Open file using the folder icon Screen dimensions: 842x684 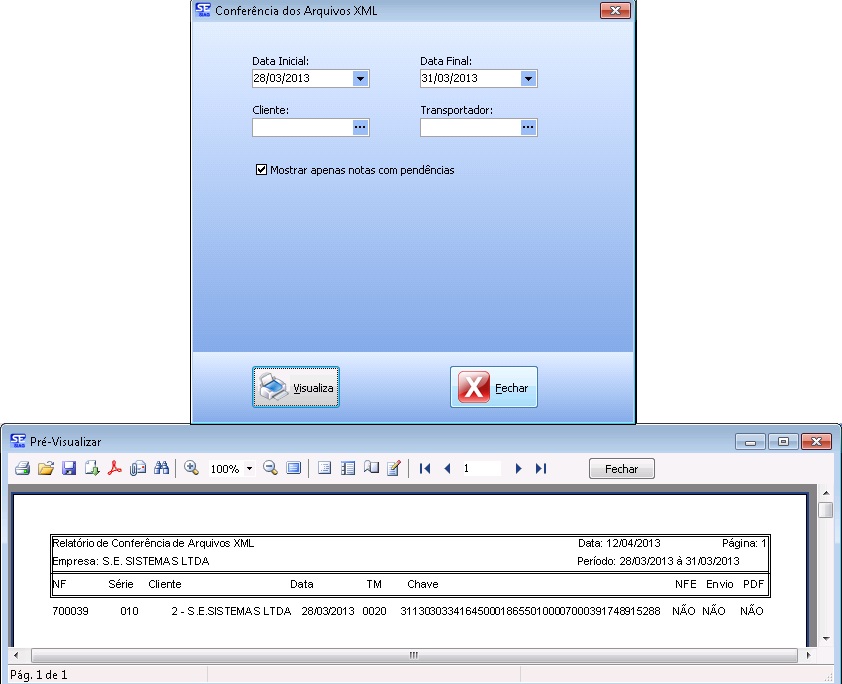45,468
